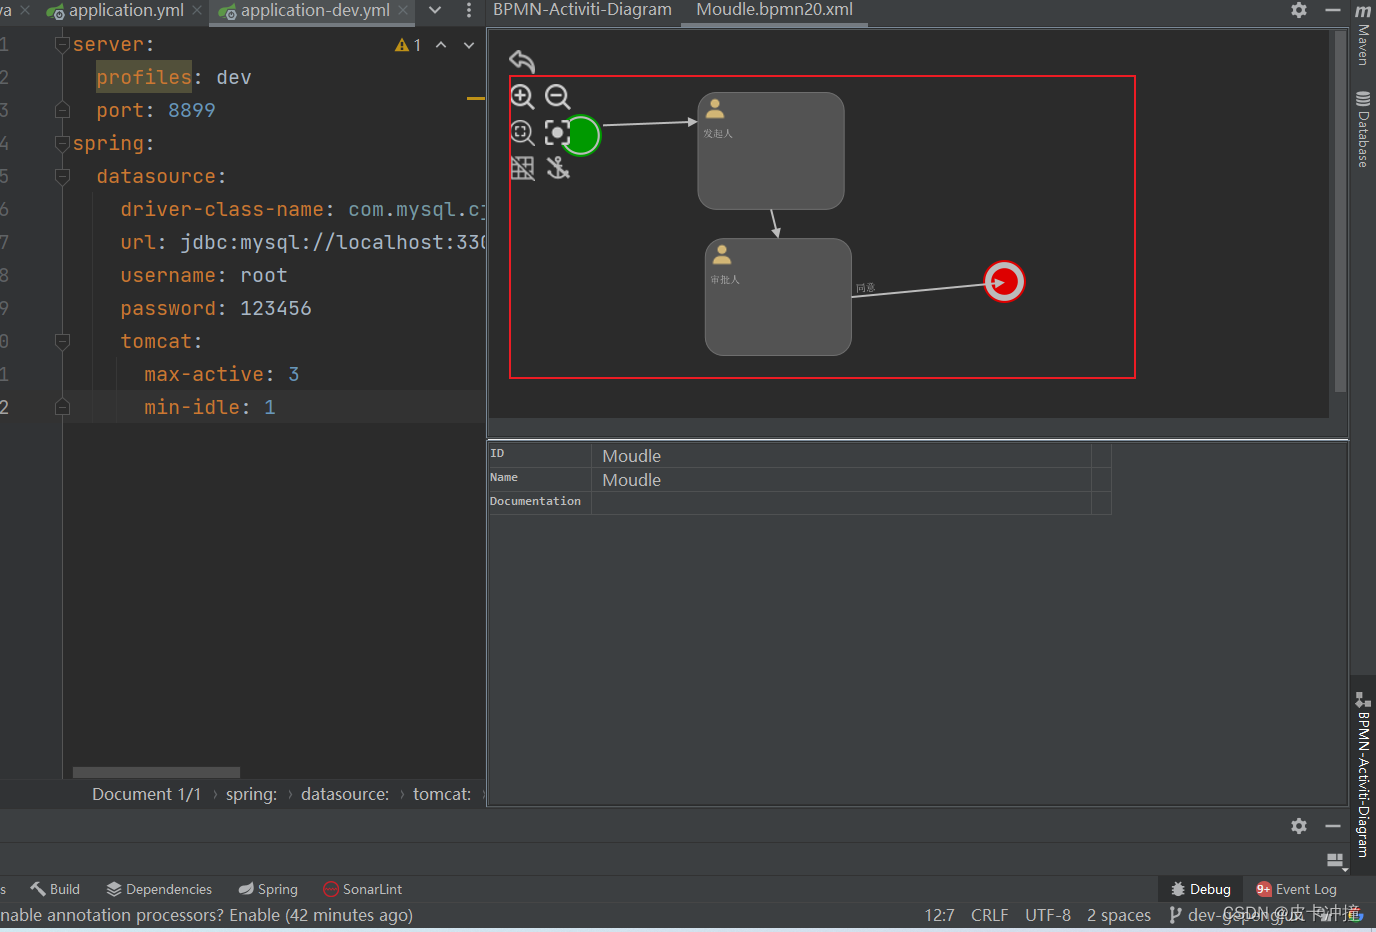Collapse the tomcat: block fold marker

point(62,341)
